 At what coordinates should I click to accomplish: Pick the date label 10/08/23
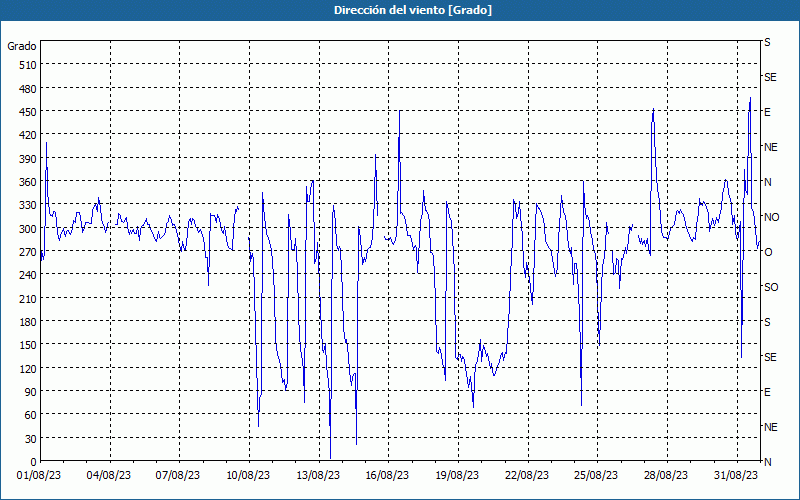coord(248,476)
